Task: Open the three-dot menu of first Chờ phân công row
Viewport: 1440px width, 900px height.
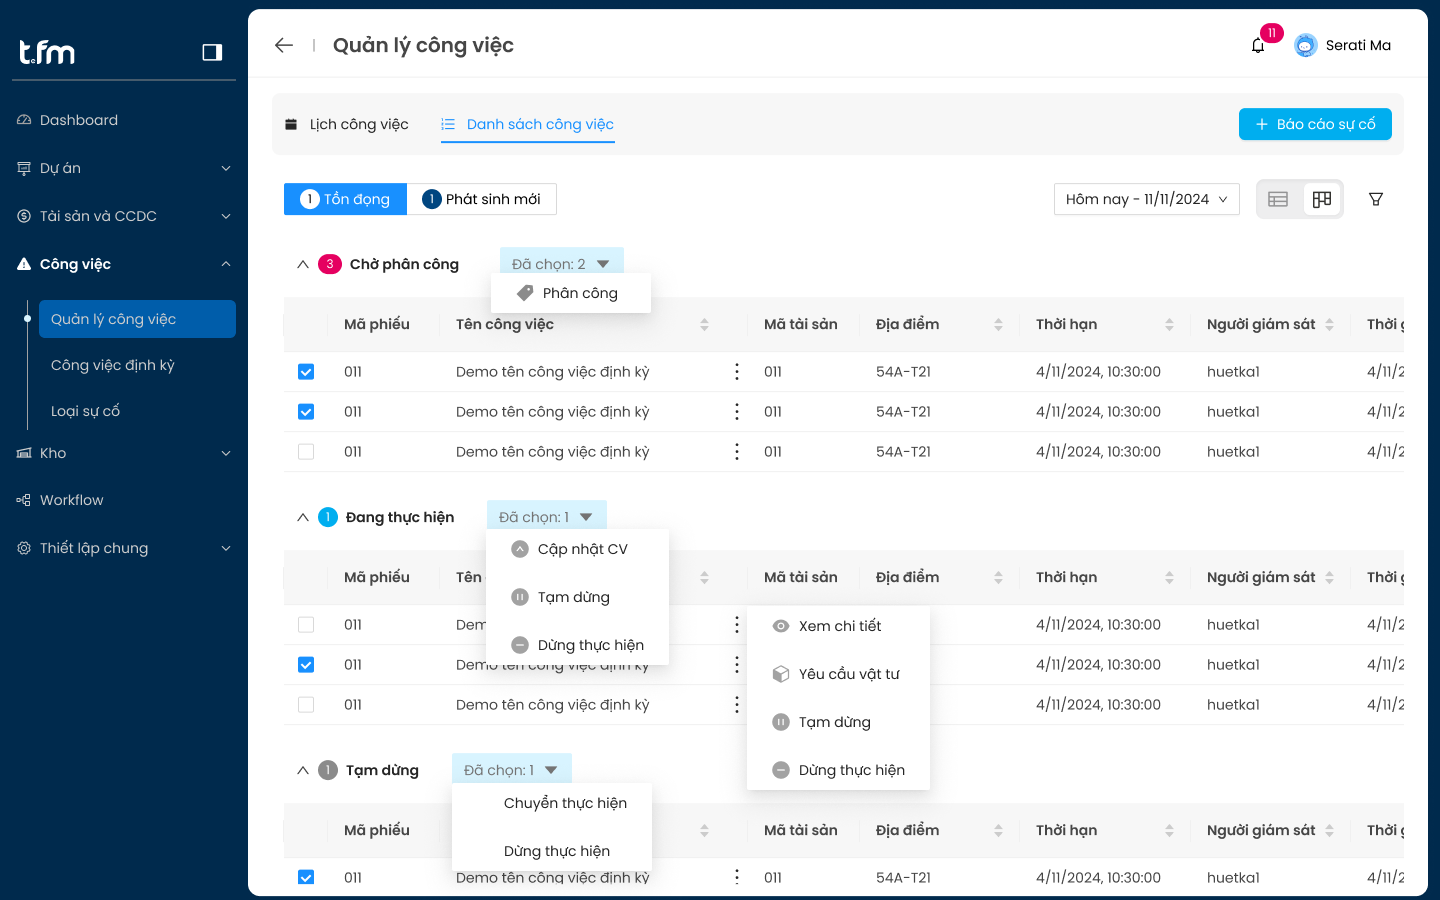Action: [737, 372]
